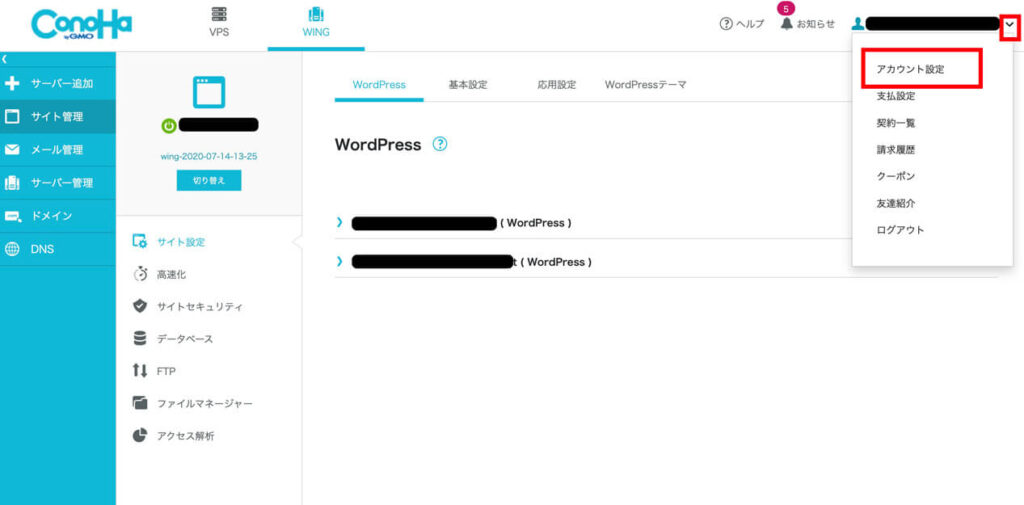Click the サイト設定 gear icon
The height and width of the screenshot is (505, 1024).
(140, 242)
